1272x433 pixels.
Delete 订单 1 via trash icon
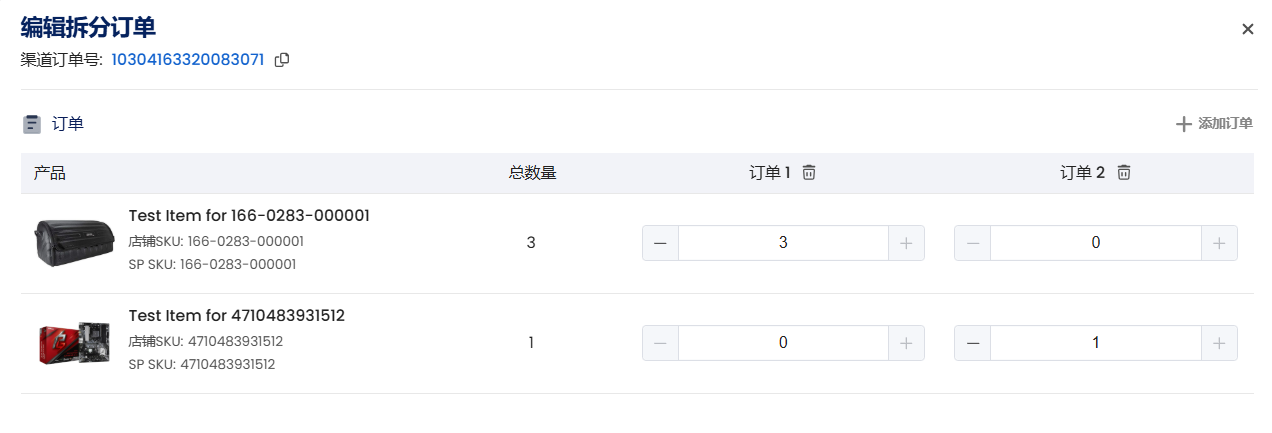tap(809, 173)
